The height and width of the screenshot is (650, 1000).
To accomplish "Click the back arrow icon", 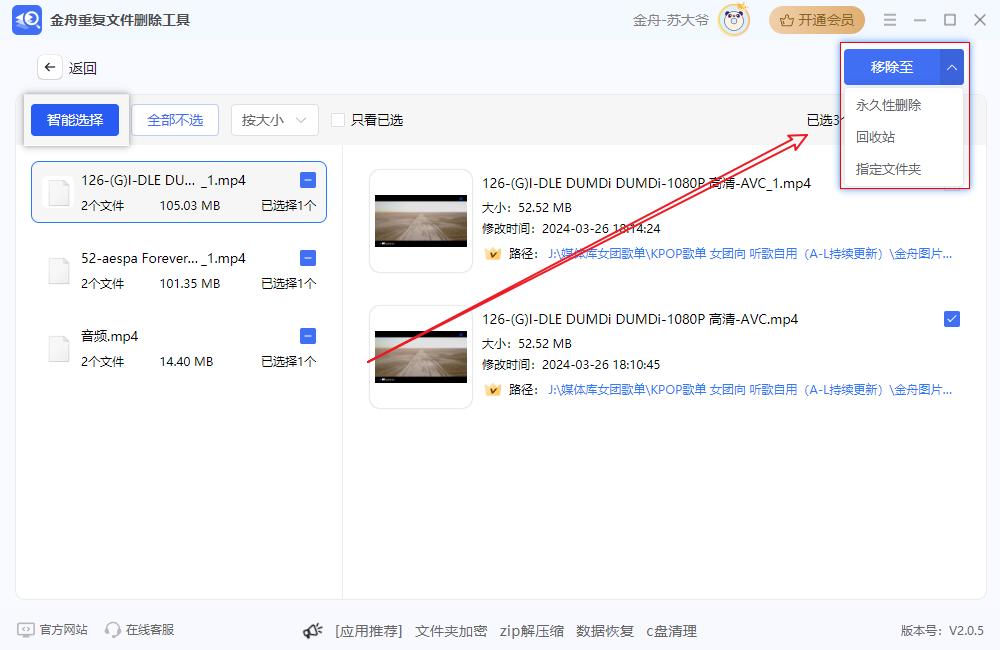I will (x=50, y=68).
